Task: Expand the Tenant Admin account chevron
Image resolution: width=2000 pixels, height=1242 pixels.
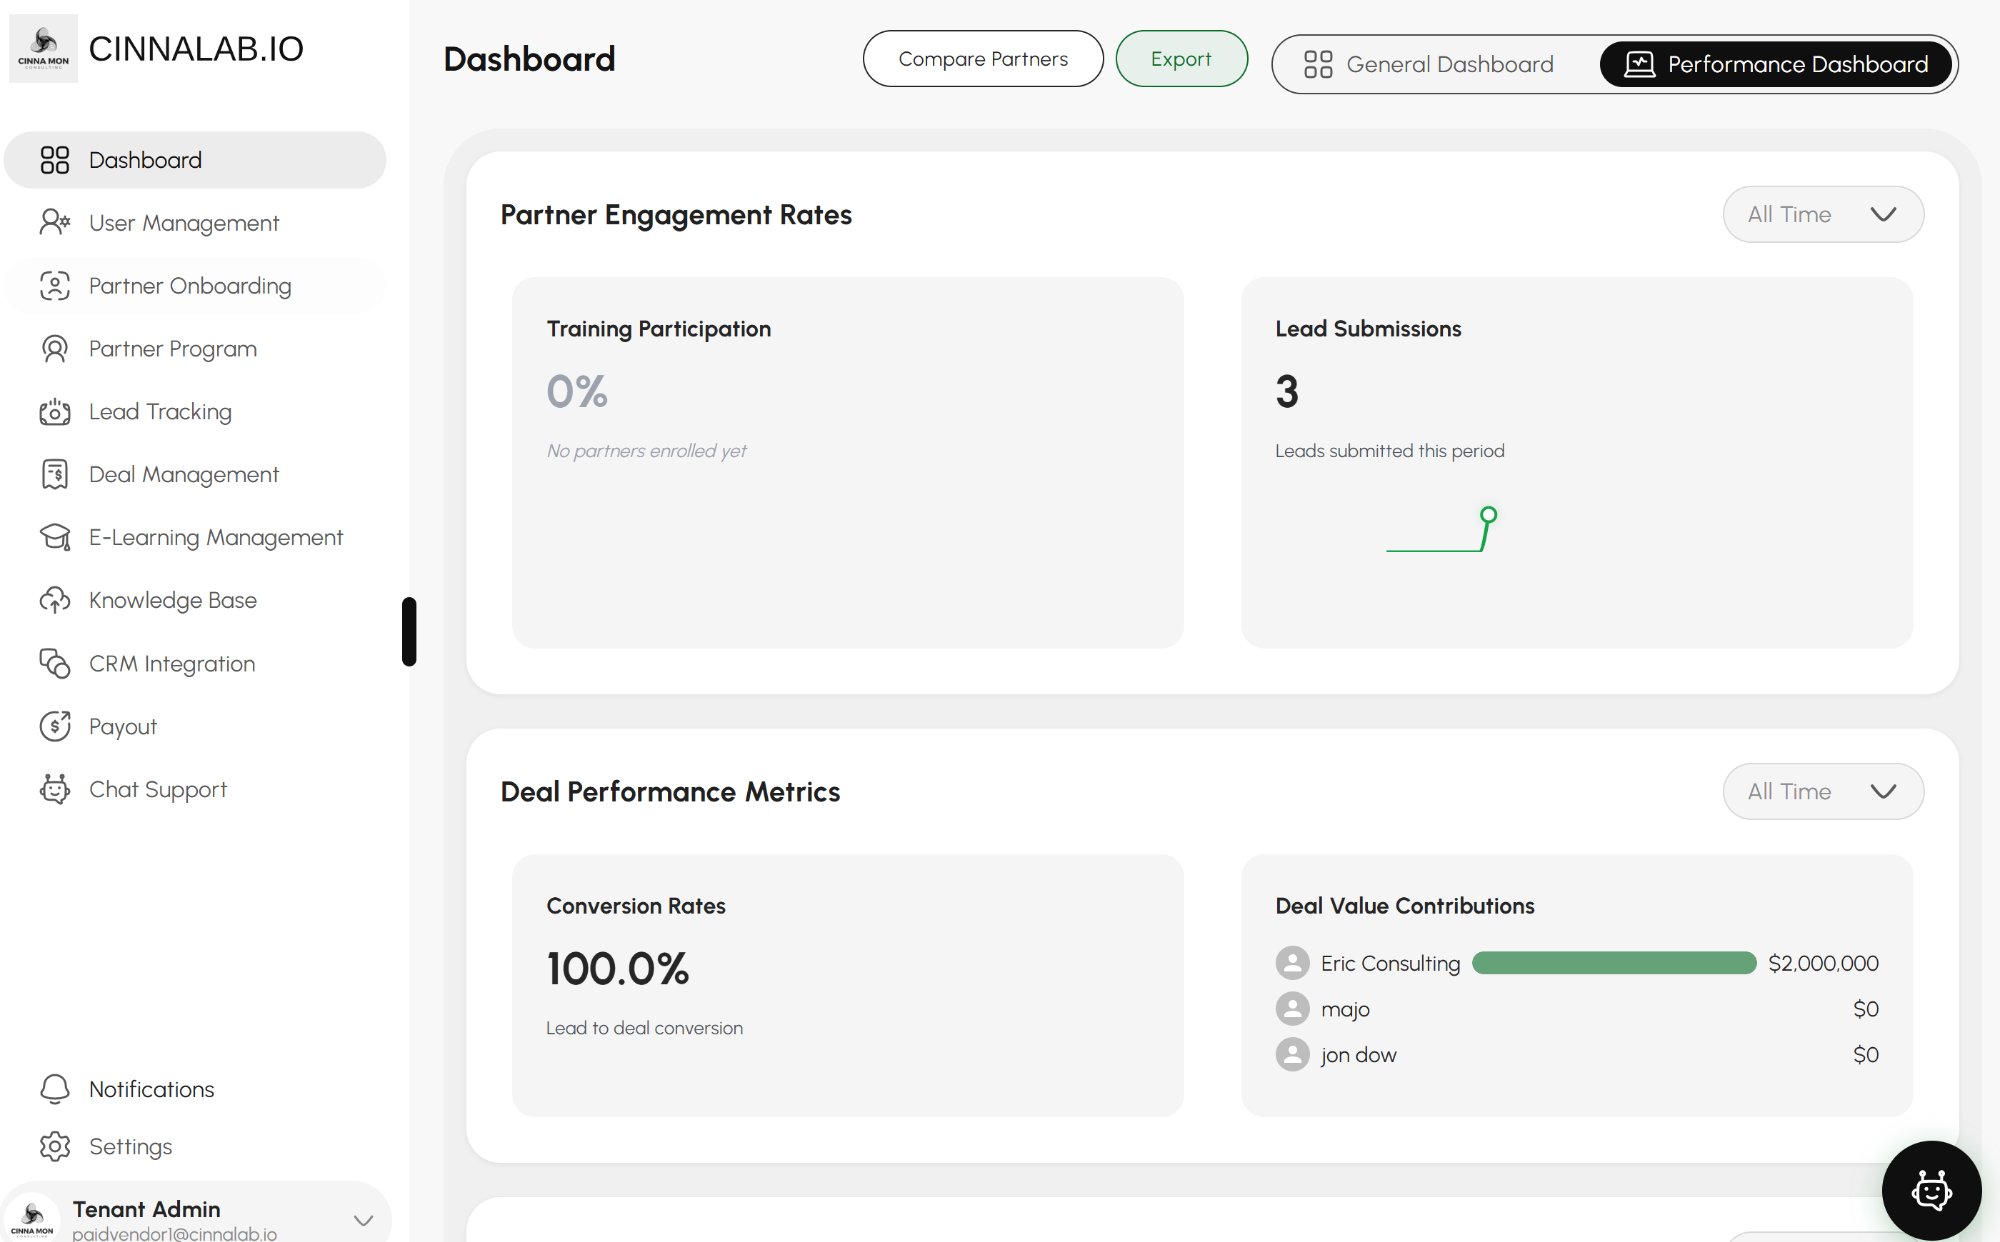Action: coord(363,1220)
